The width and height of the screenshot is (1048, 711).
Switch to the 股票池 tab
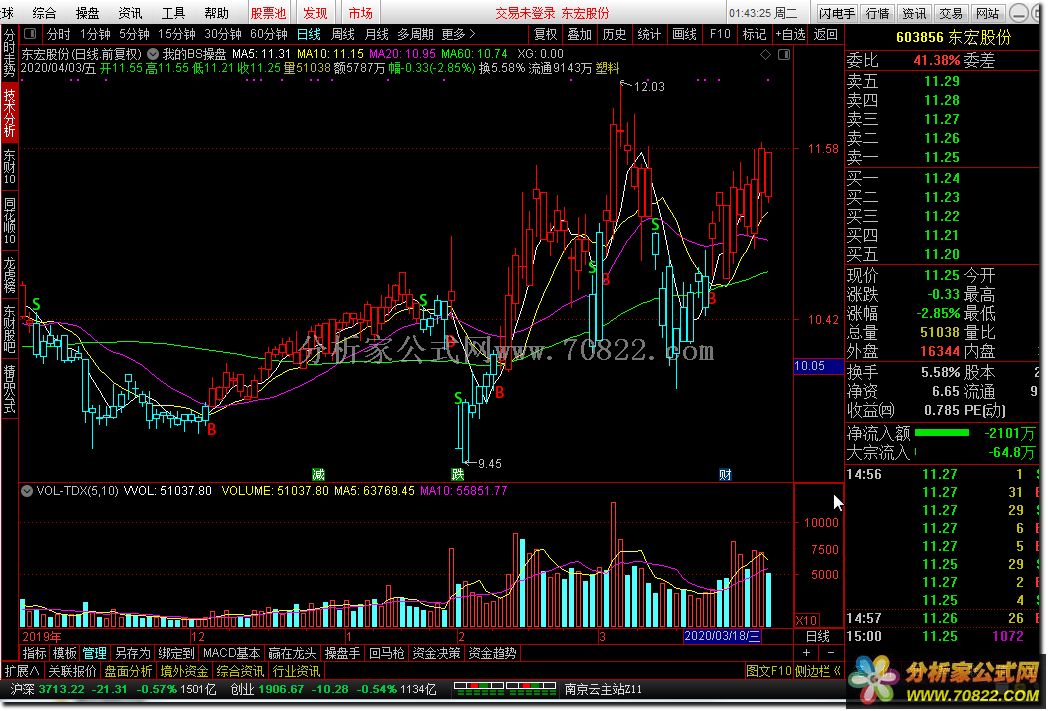coord(269,13)
